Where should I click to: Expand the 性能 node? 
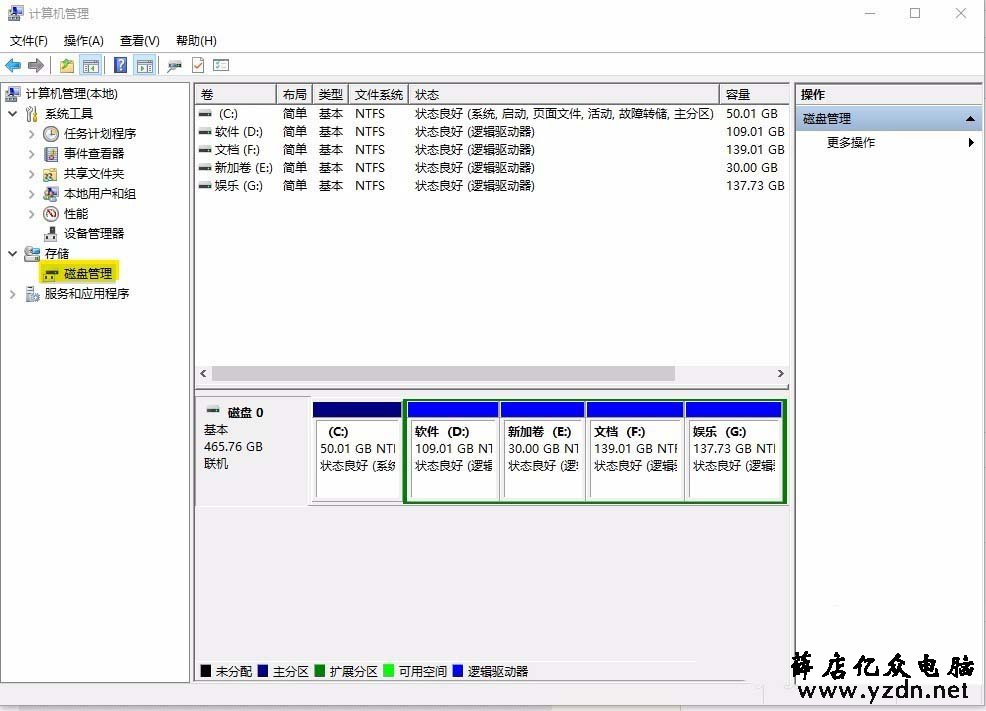click(31, 214)
